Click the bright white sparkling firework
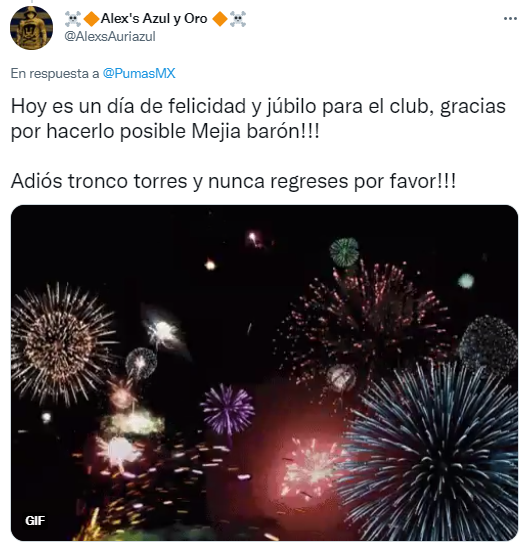Image resolution: width=525 pixels, height=543 pixels. point(163,332)
